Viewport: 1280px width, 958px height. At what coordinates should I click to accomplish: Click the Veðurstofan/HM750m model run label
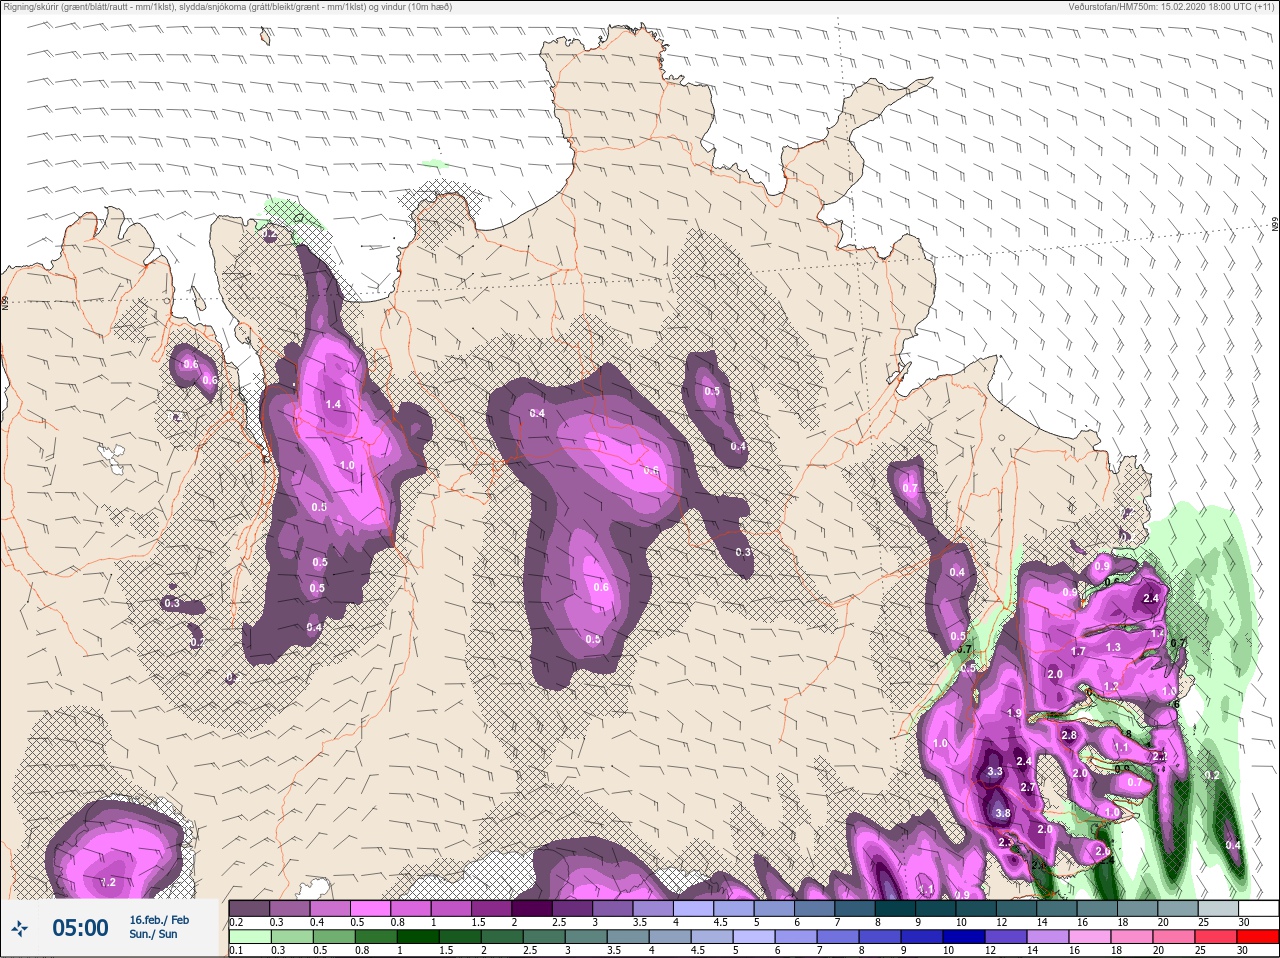click(x=1172, y=7)
